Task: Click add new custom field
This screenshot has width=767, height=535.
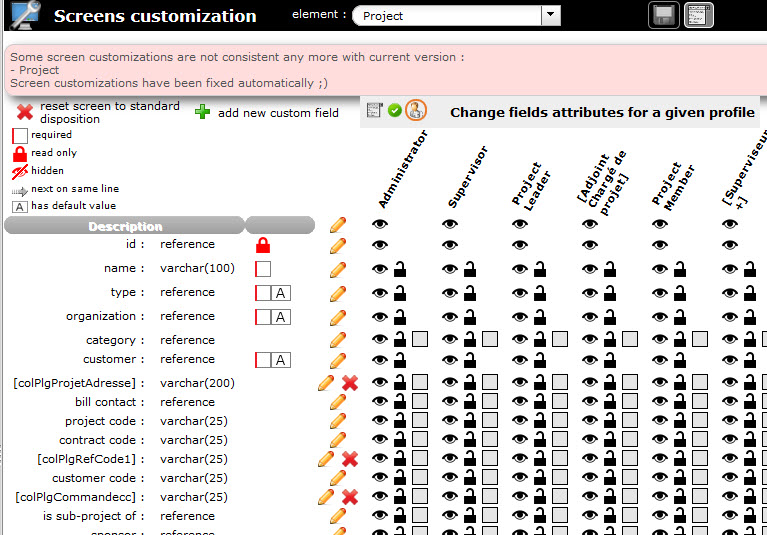Action: click(267, 113)
